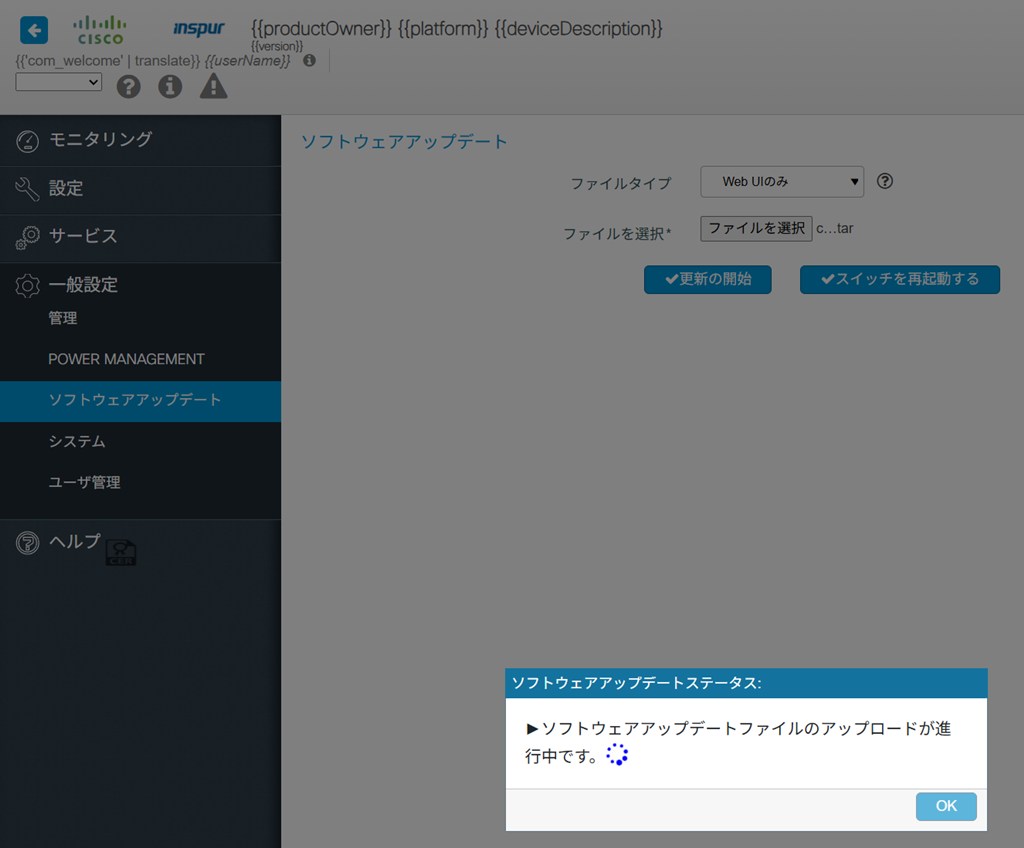Click the help icon next to the file type dropdown
This screenshot has height=848, width=1024.
tap(884, 182)
